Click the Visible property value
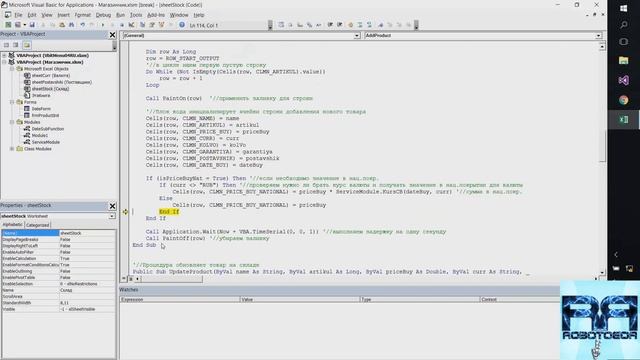640x360 pixels. [87, 309]
